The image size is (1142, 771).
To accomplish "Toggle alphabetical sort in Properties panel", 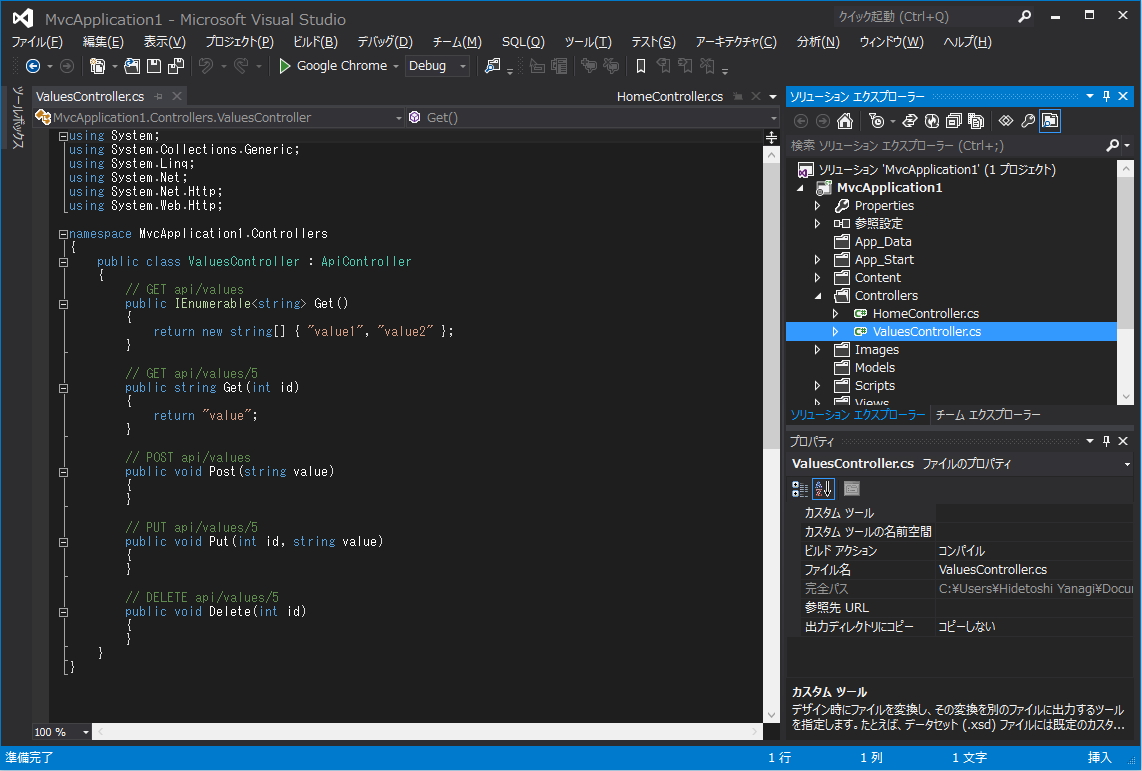I will 823,489.
